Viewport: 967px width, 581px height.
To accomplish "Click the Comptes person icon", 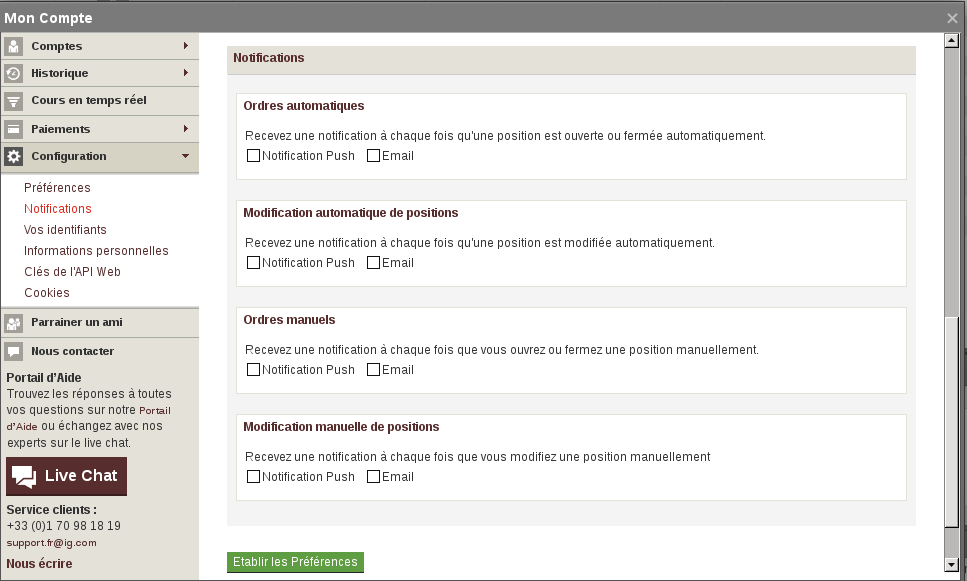I will pos(14,46).
